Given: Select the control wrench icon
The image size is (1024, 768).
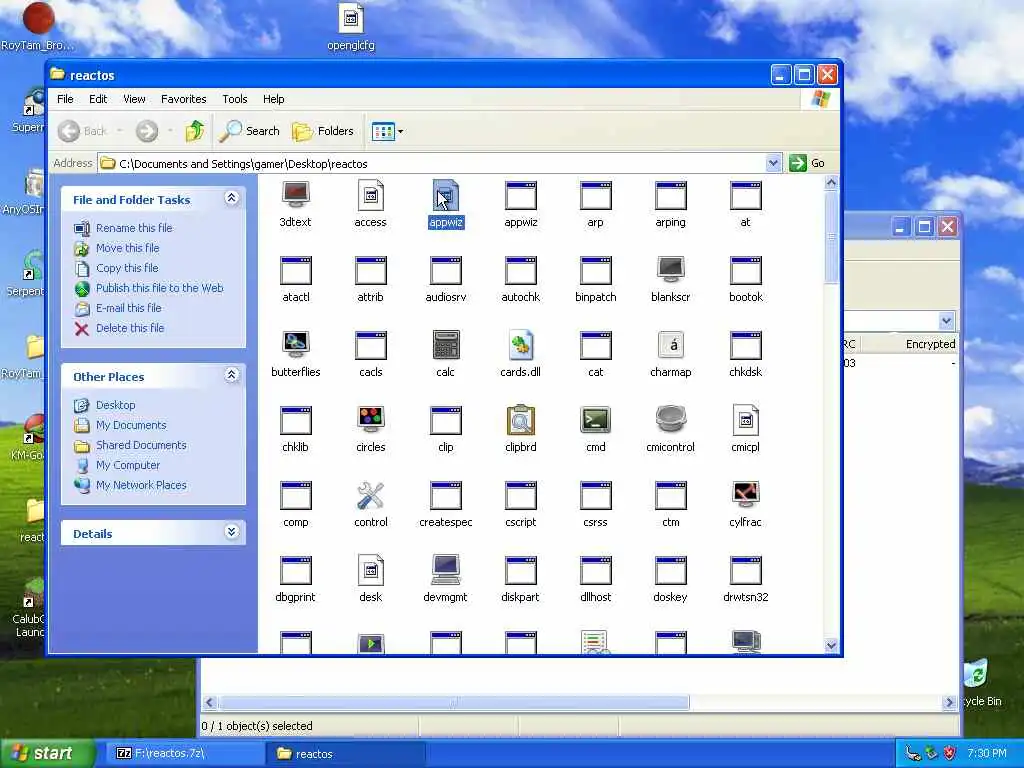Looking at the screenshot, I should 370,495.
